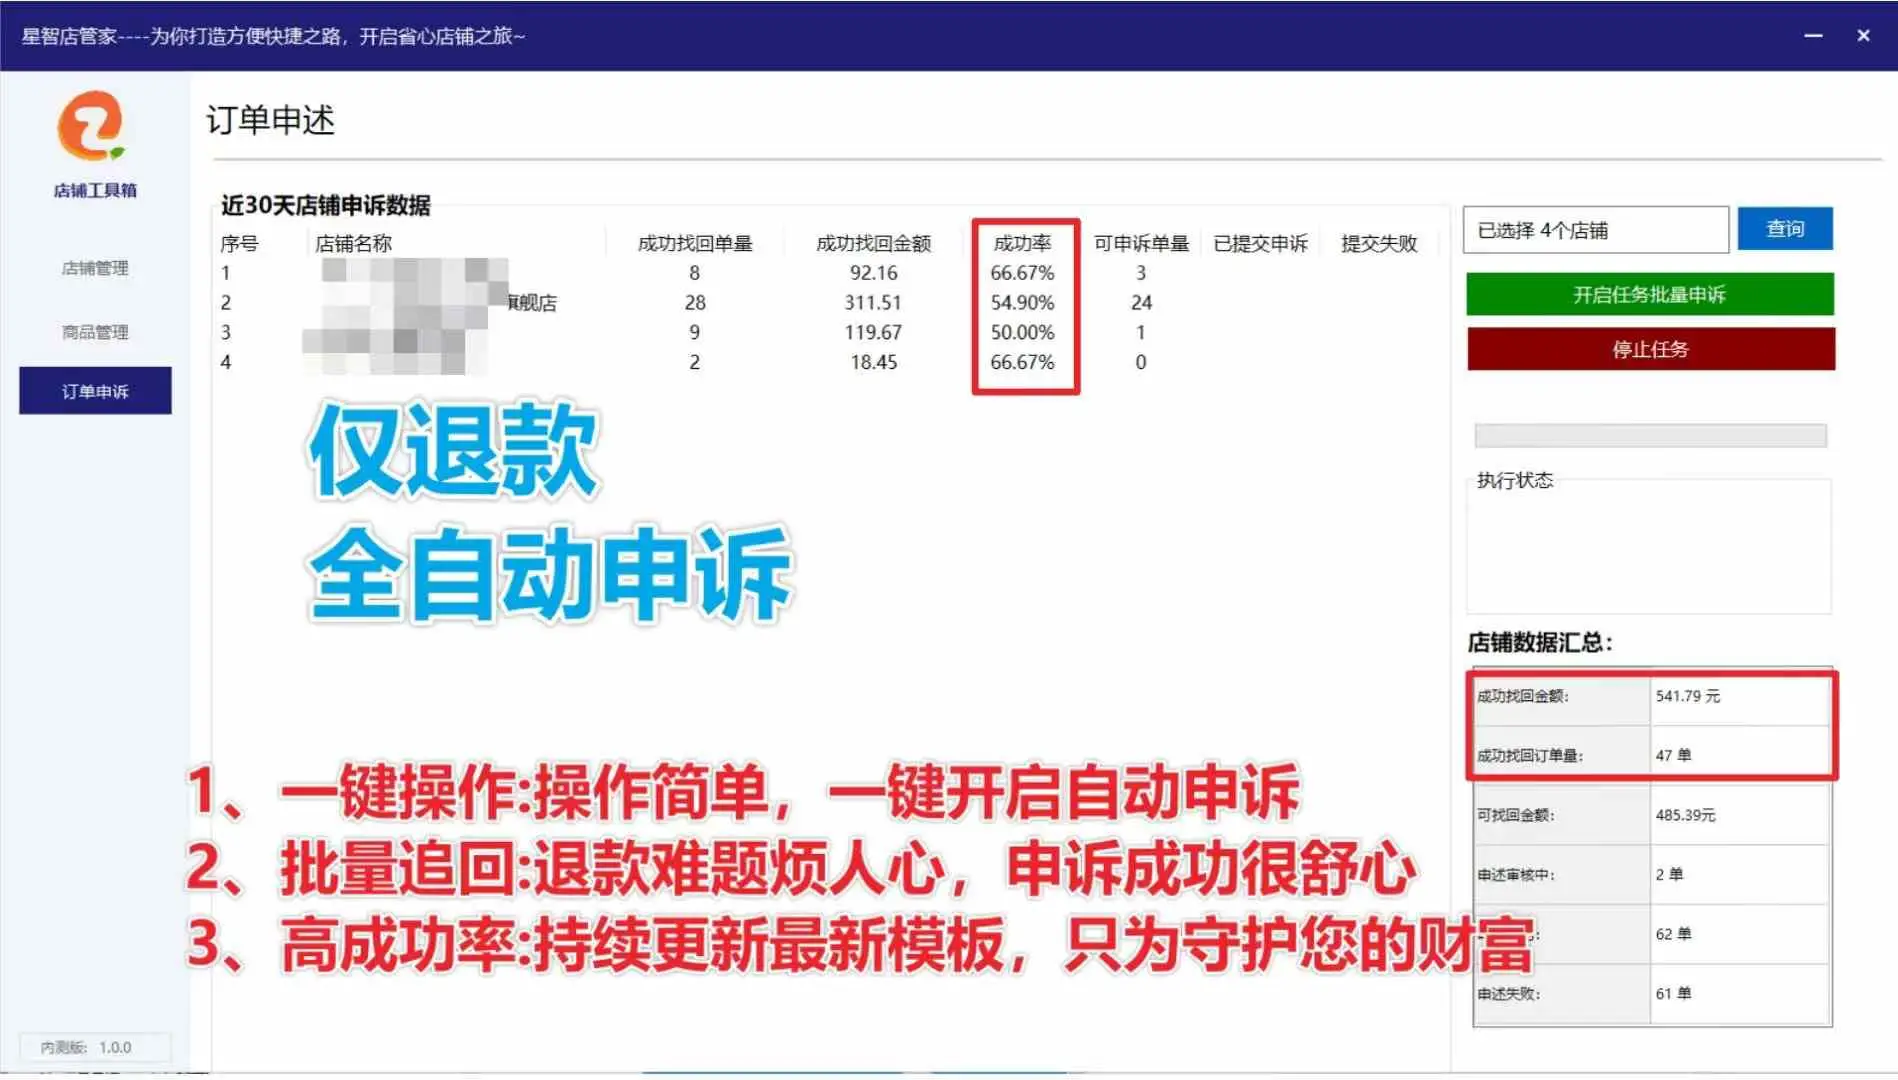The image size is (1898, 1080).
Task: Start batch appeals with 开启任务批量申诉
Action: 1649,294
